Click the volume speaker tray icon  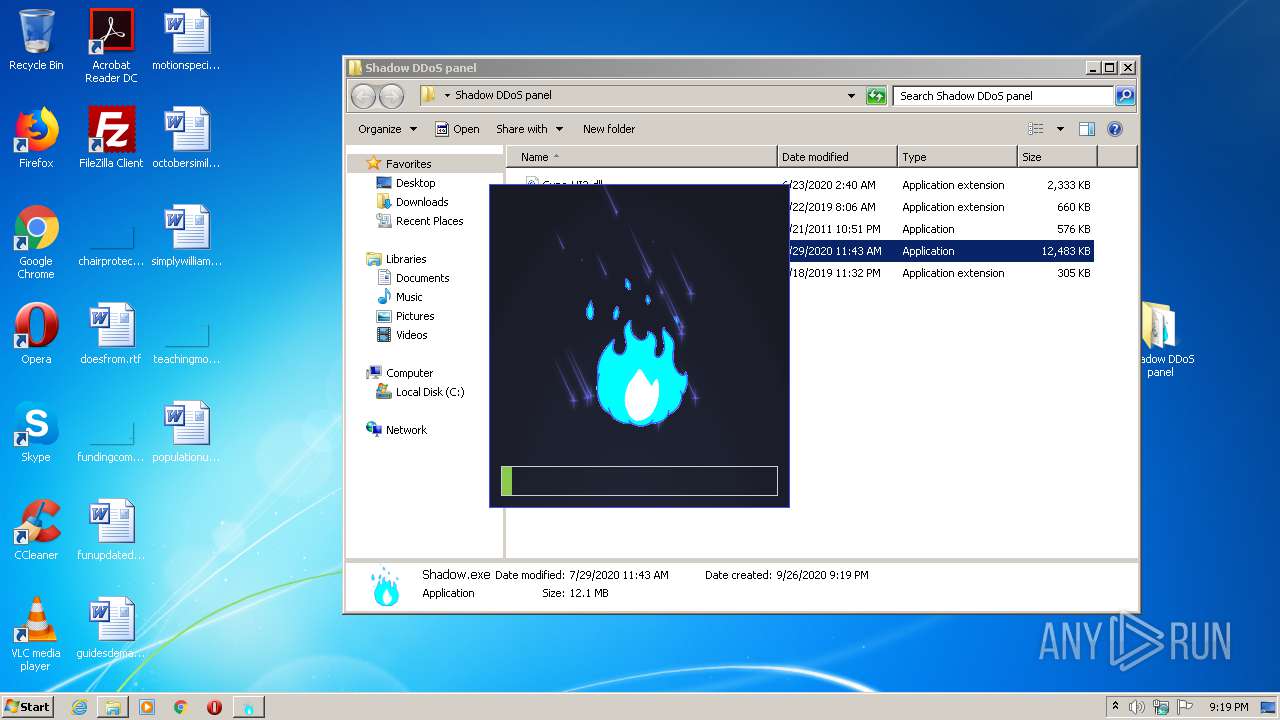coord(1137,707)
